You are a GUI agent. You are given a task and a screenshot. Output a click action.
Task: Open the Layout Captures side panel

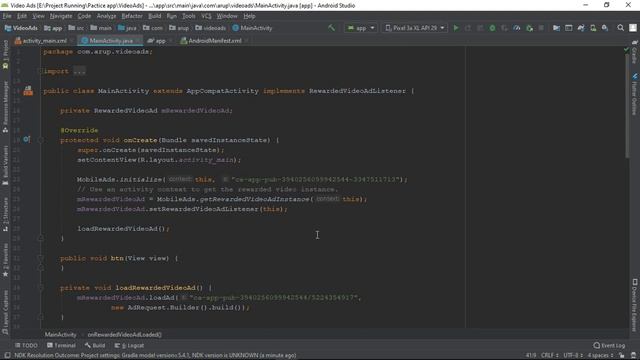tap(5, 312)
